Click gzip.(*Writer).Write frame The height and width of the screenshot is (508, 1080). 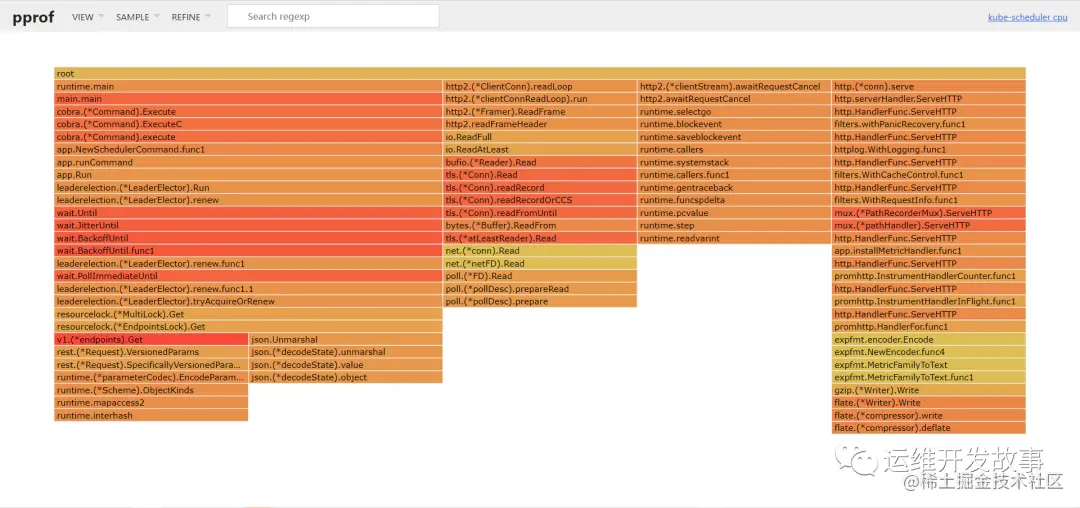coord(928,390)
